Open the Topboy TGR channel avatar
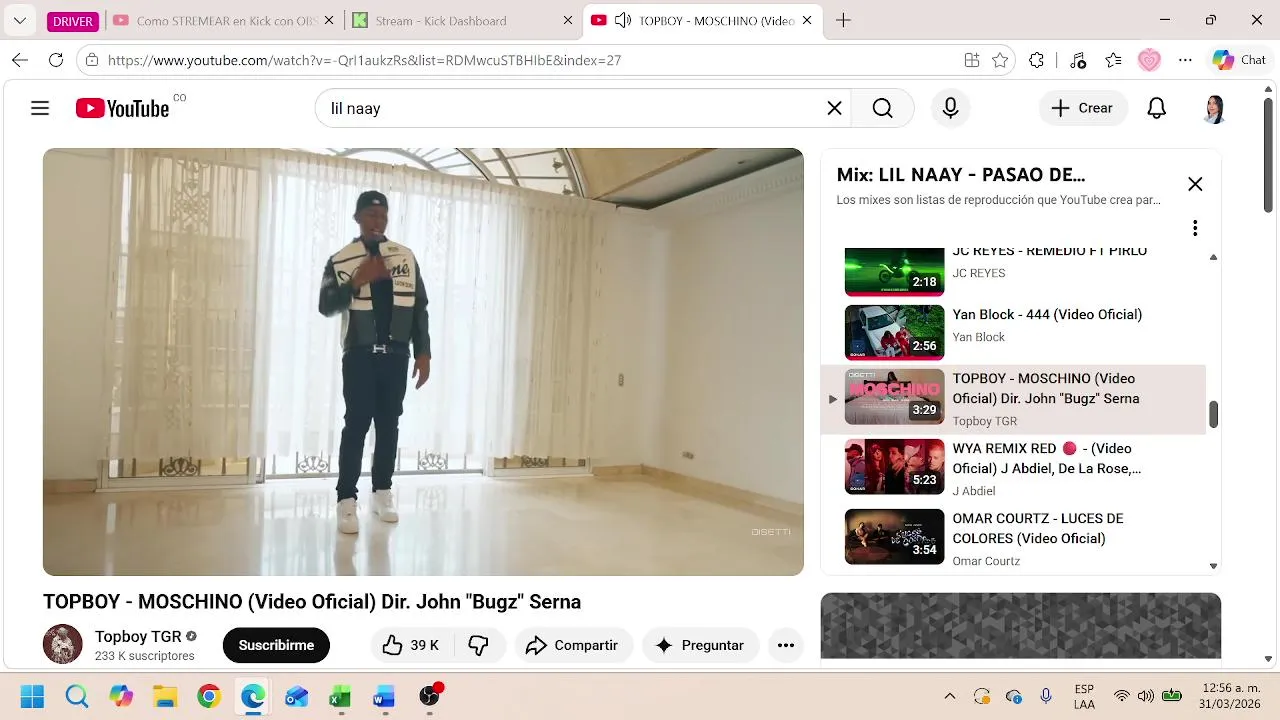The height and width of the screenshot is (720, 1280). coord(63,644)
